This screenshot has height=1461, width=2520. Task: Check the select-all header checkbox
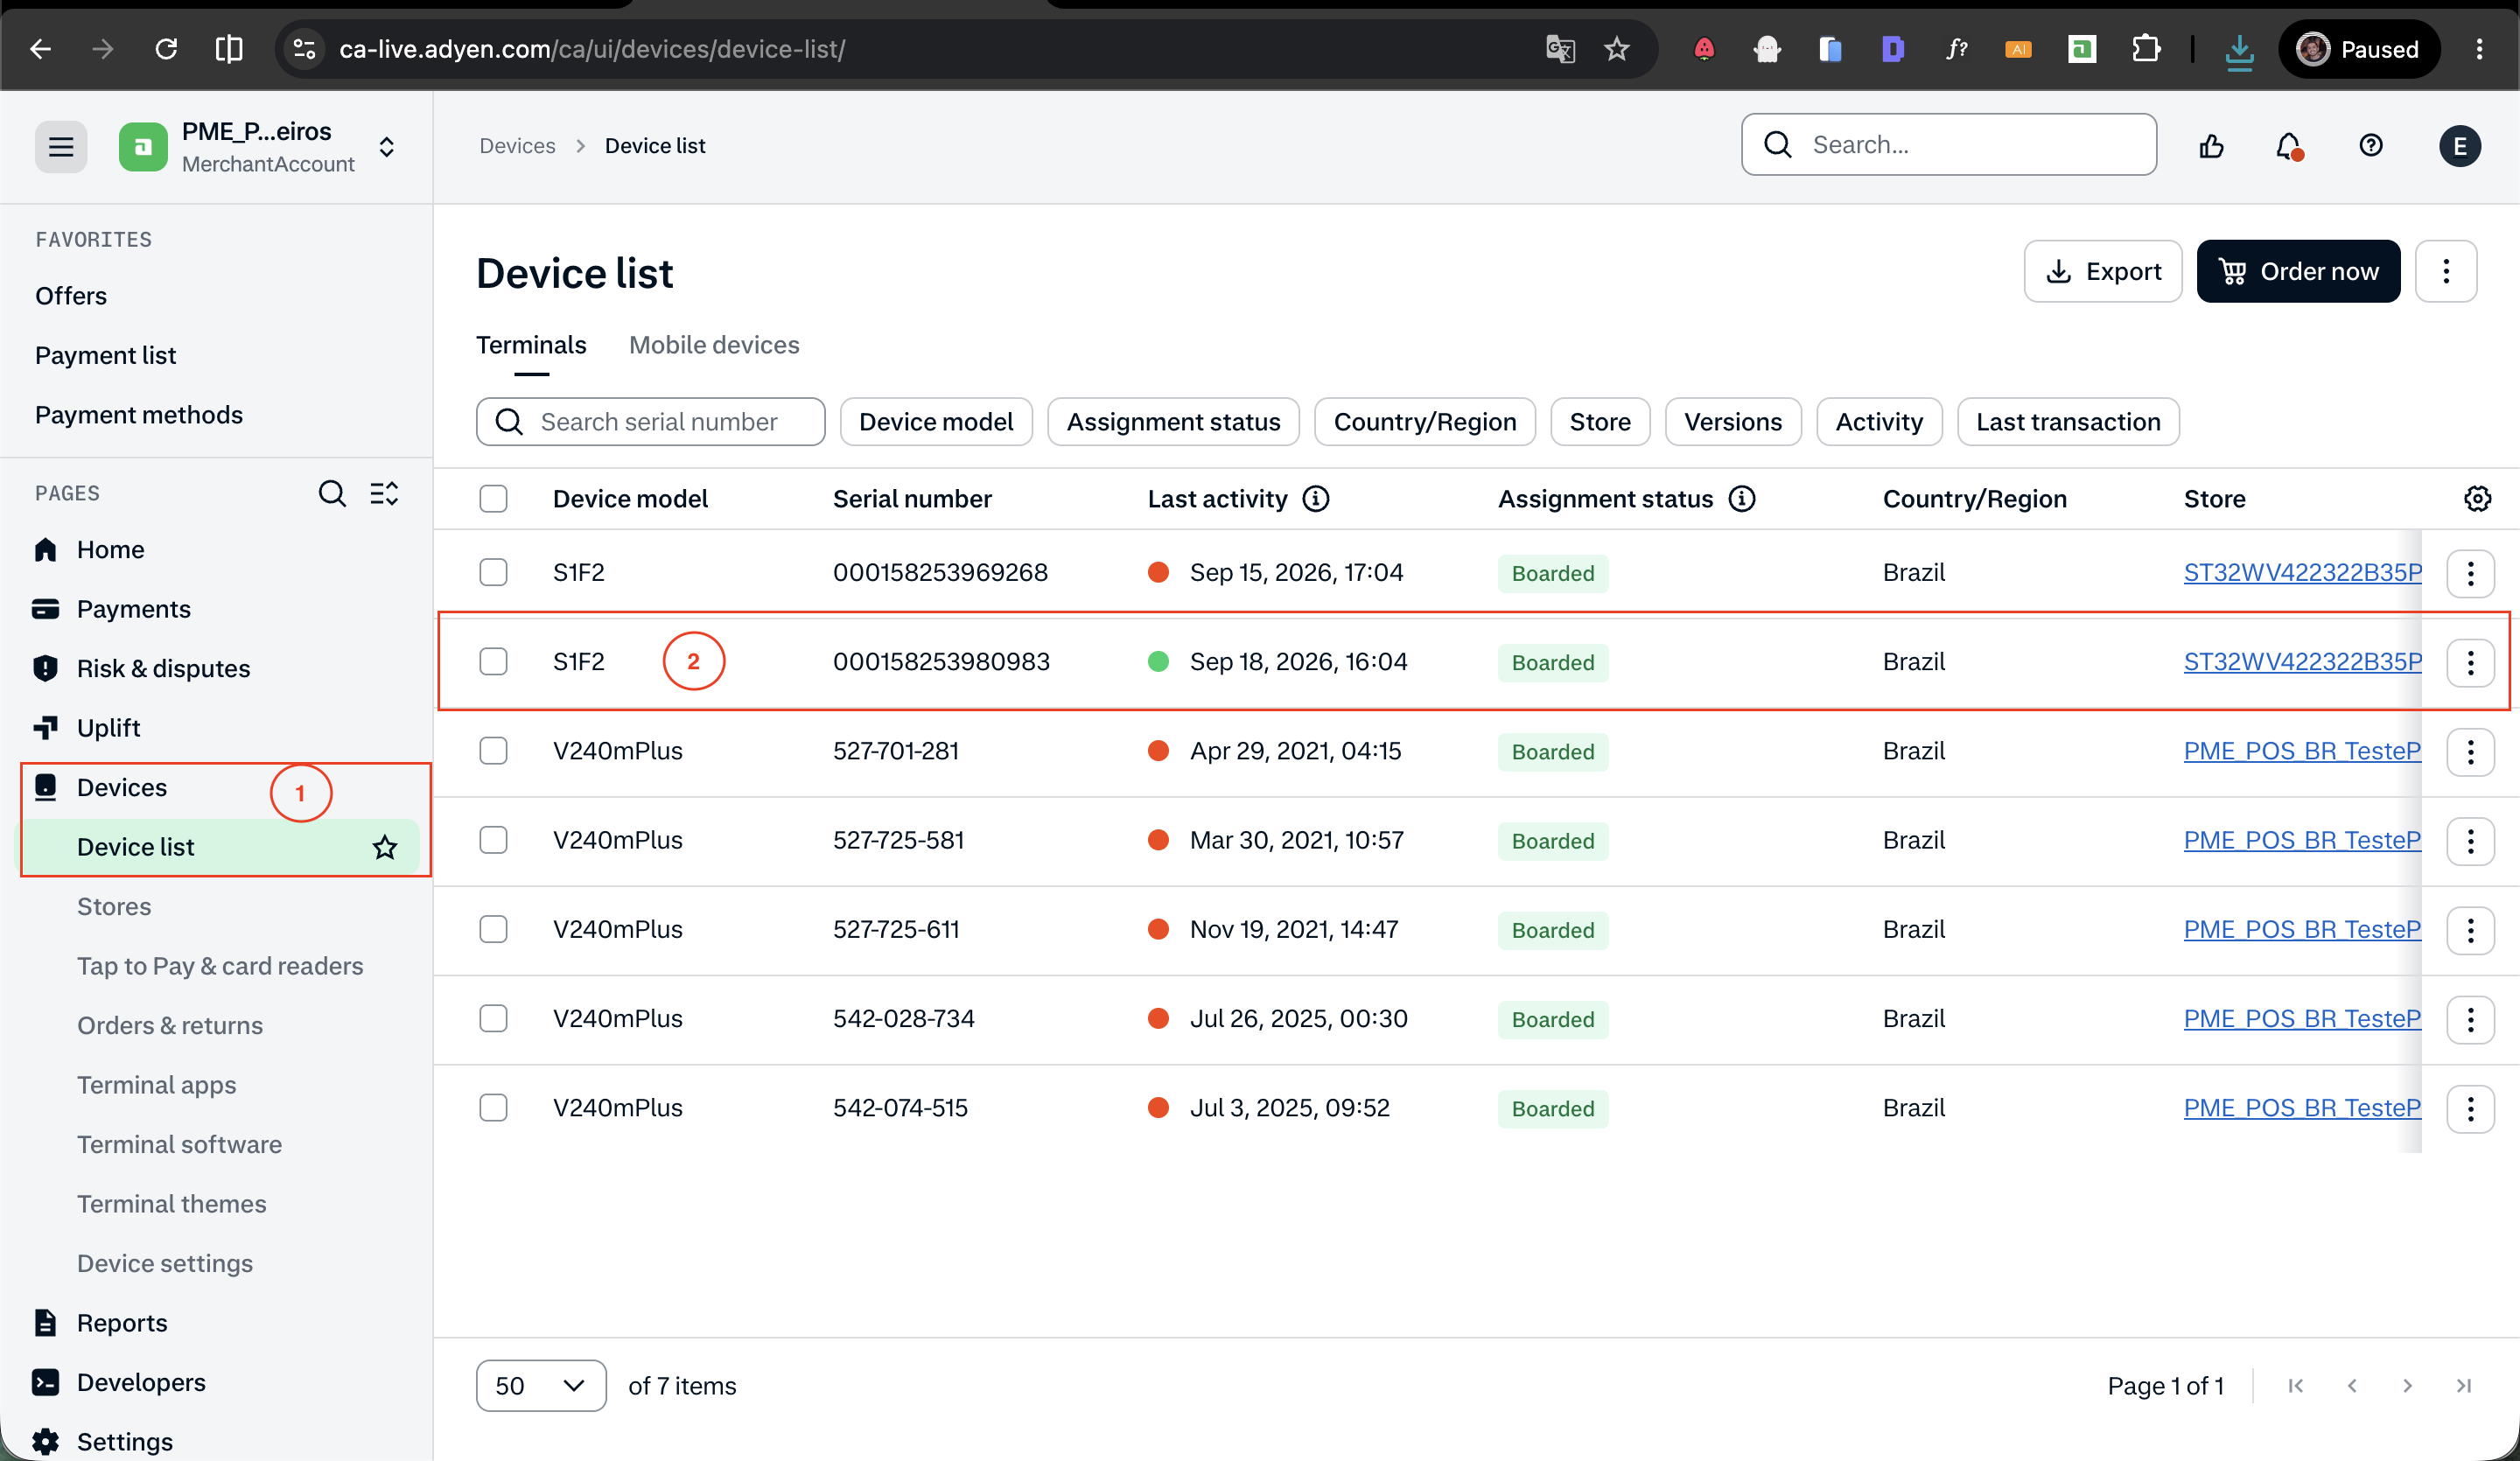click(493, 498)
